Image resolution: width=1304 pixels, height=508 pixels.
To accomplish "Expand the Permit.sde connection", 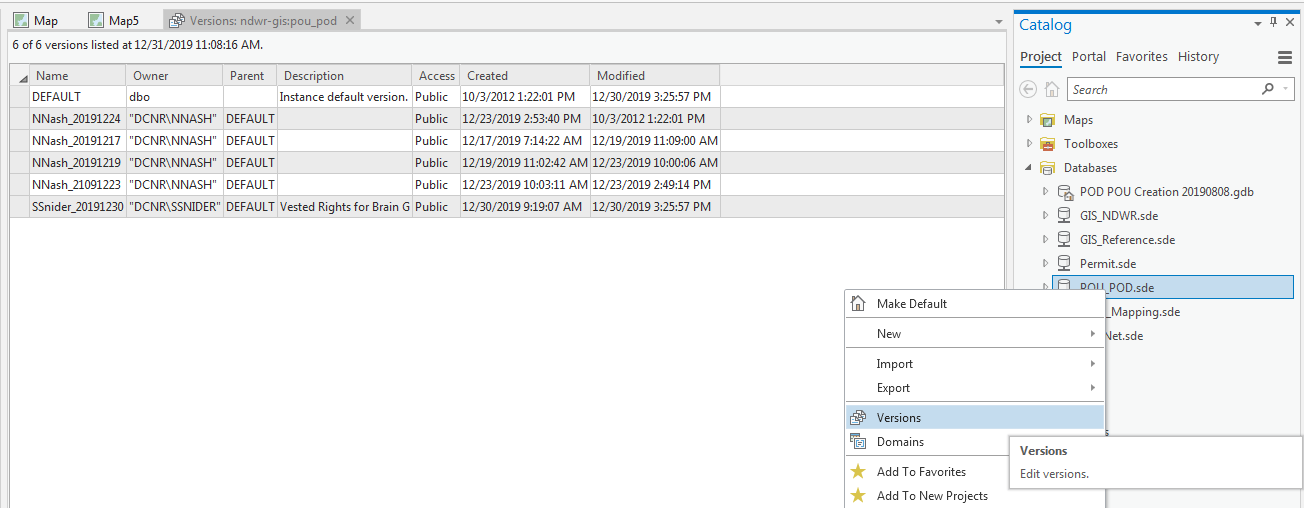I will pyautogui.click(x=1046, y=264).
